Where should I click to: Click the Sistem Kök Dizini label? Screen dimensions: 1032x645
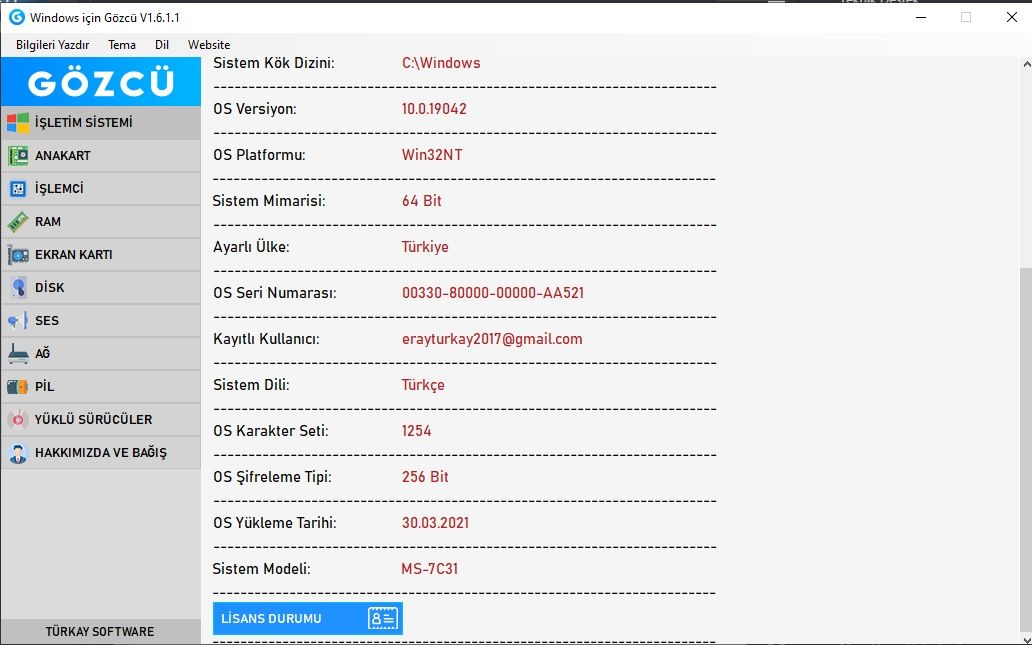click(x=274, y=63)
